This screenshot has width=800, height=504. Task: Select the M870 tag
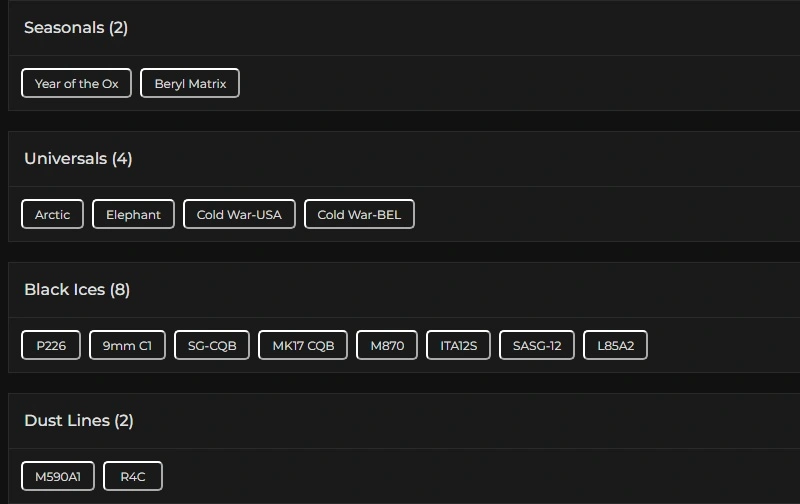pyautogui.click(x=387, y=346)
